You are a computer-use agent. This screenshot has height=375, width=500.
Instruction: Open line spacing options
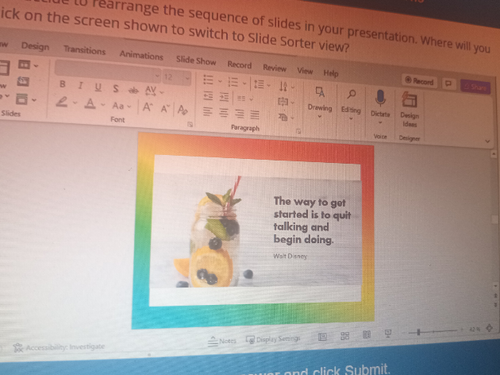point(262,84)
